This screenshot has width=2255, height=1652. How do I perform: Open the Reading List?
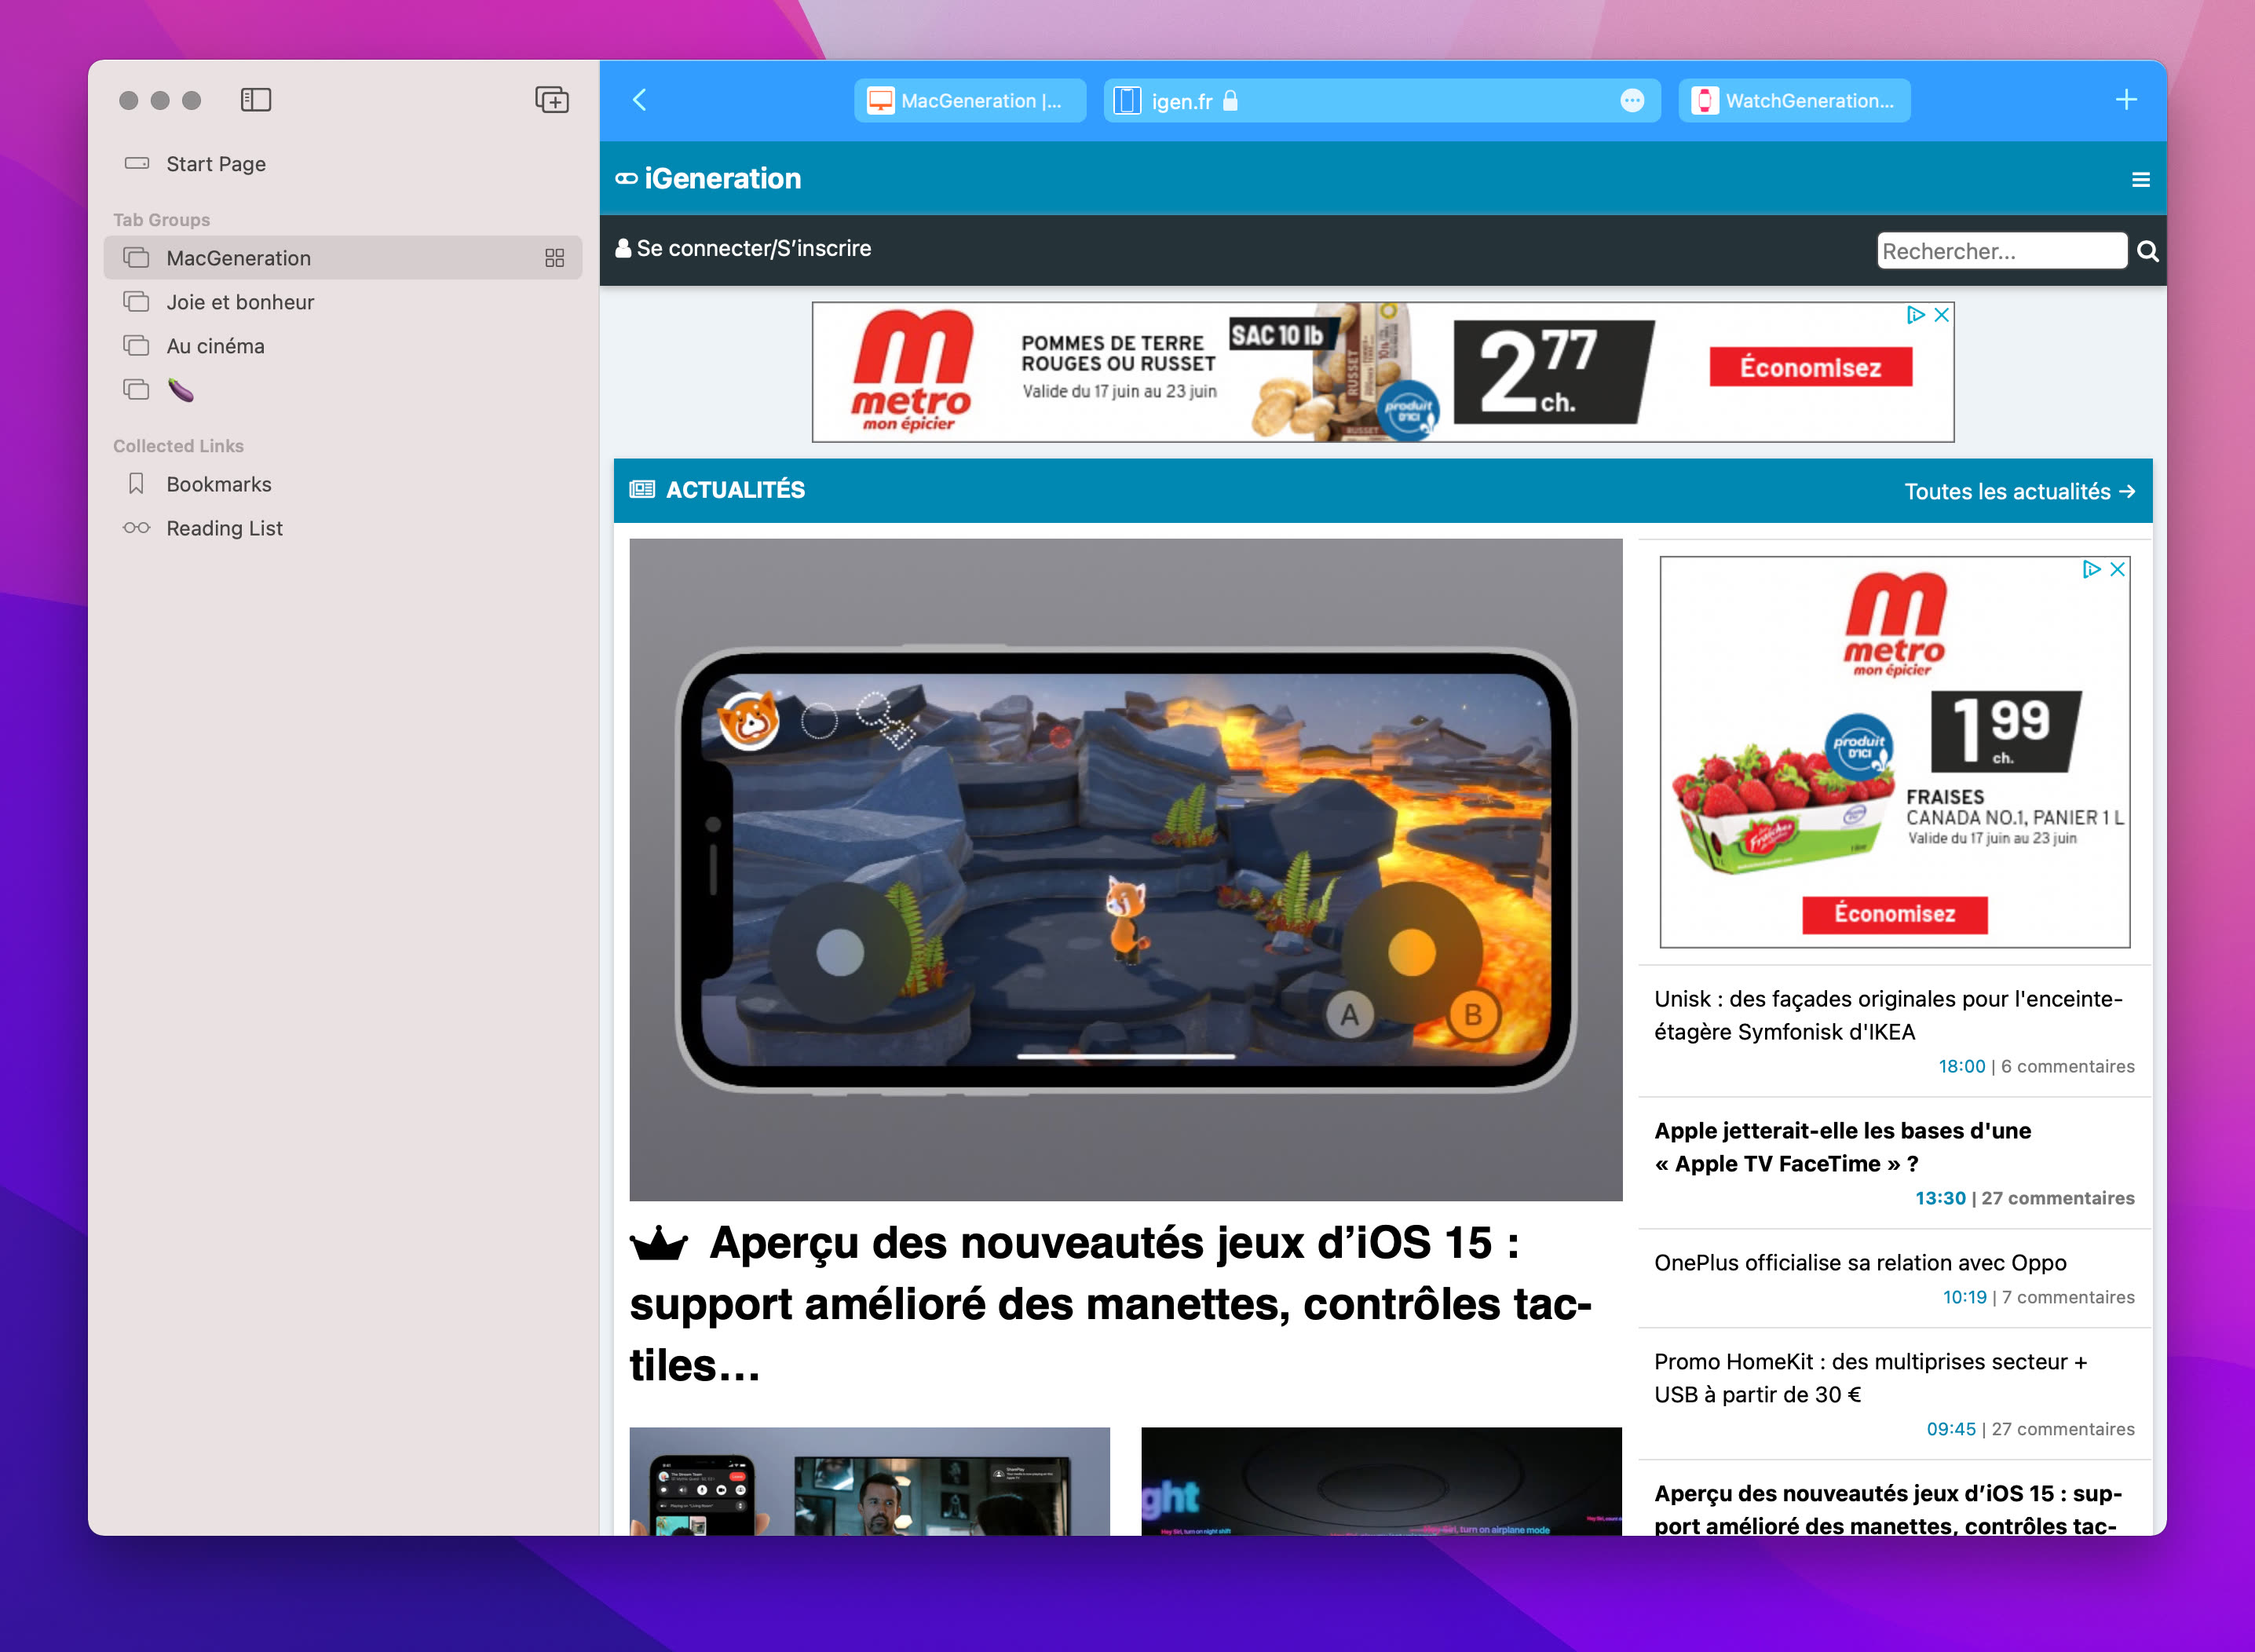[x=224, y=528]
